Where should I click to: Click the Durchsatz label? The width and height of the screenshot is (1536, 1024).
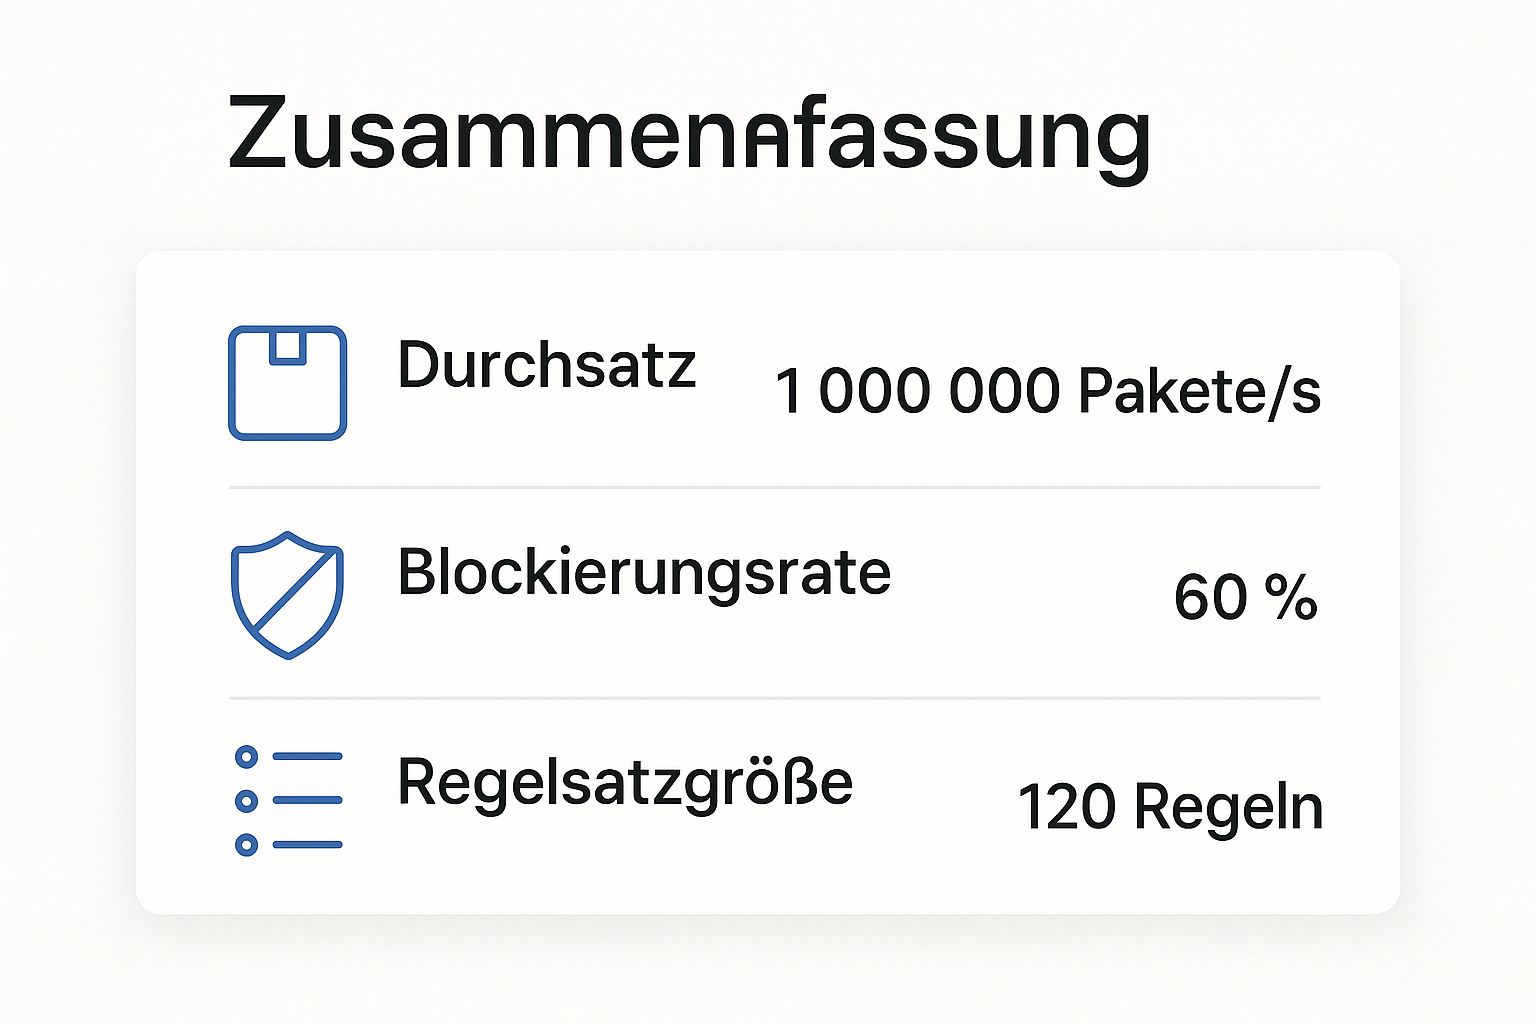click(546, 365)
